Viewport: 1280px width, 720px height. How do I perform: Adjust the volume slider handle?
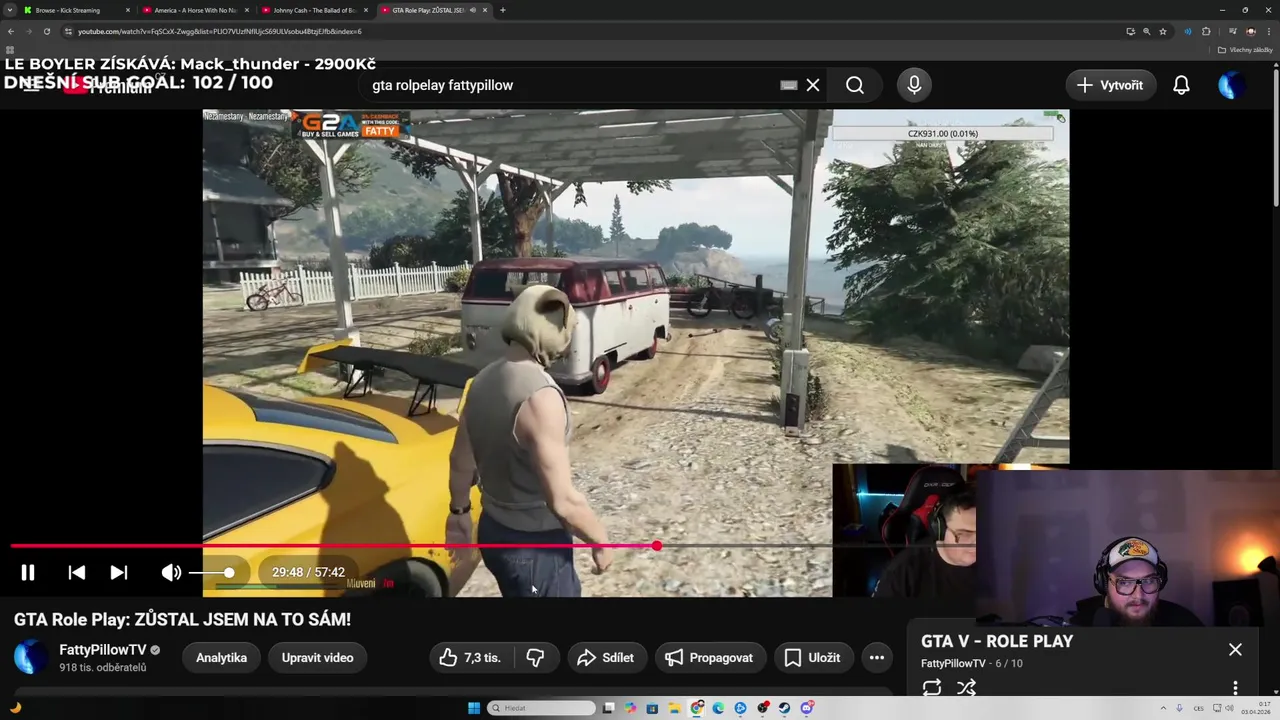(229, 572)
